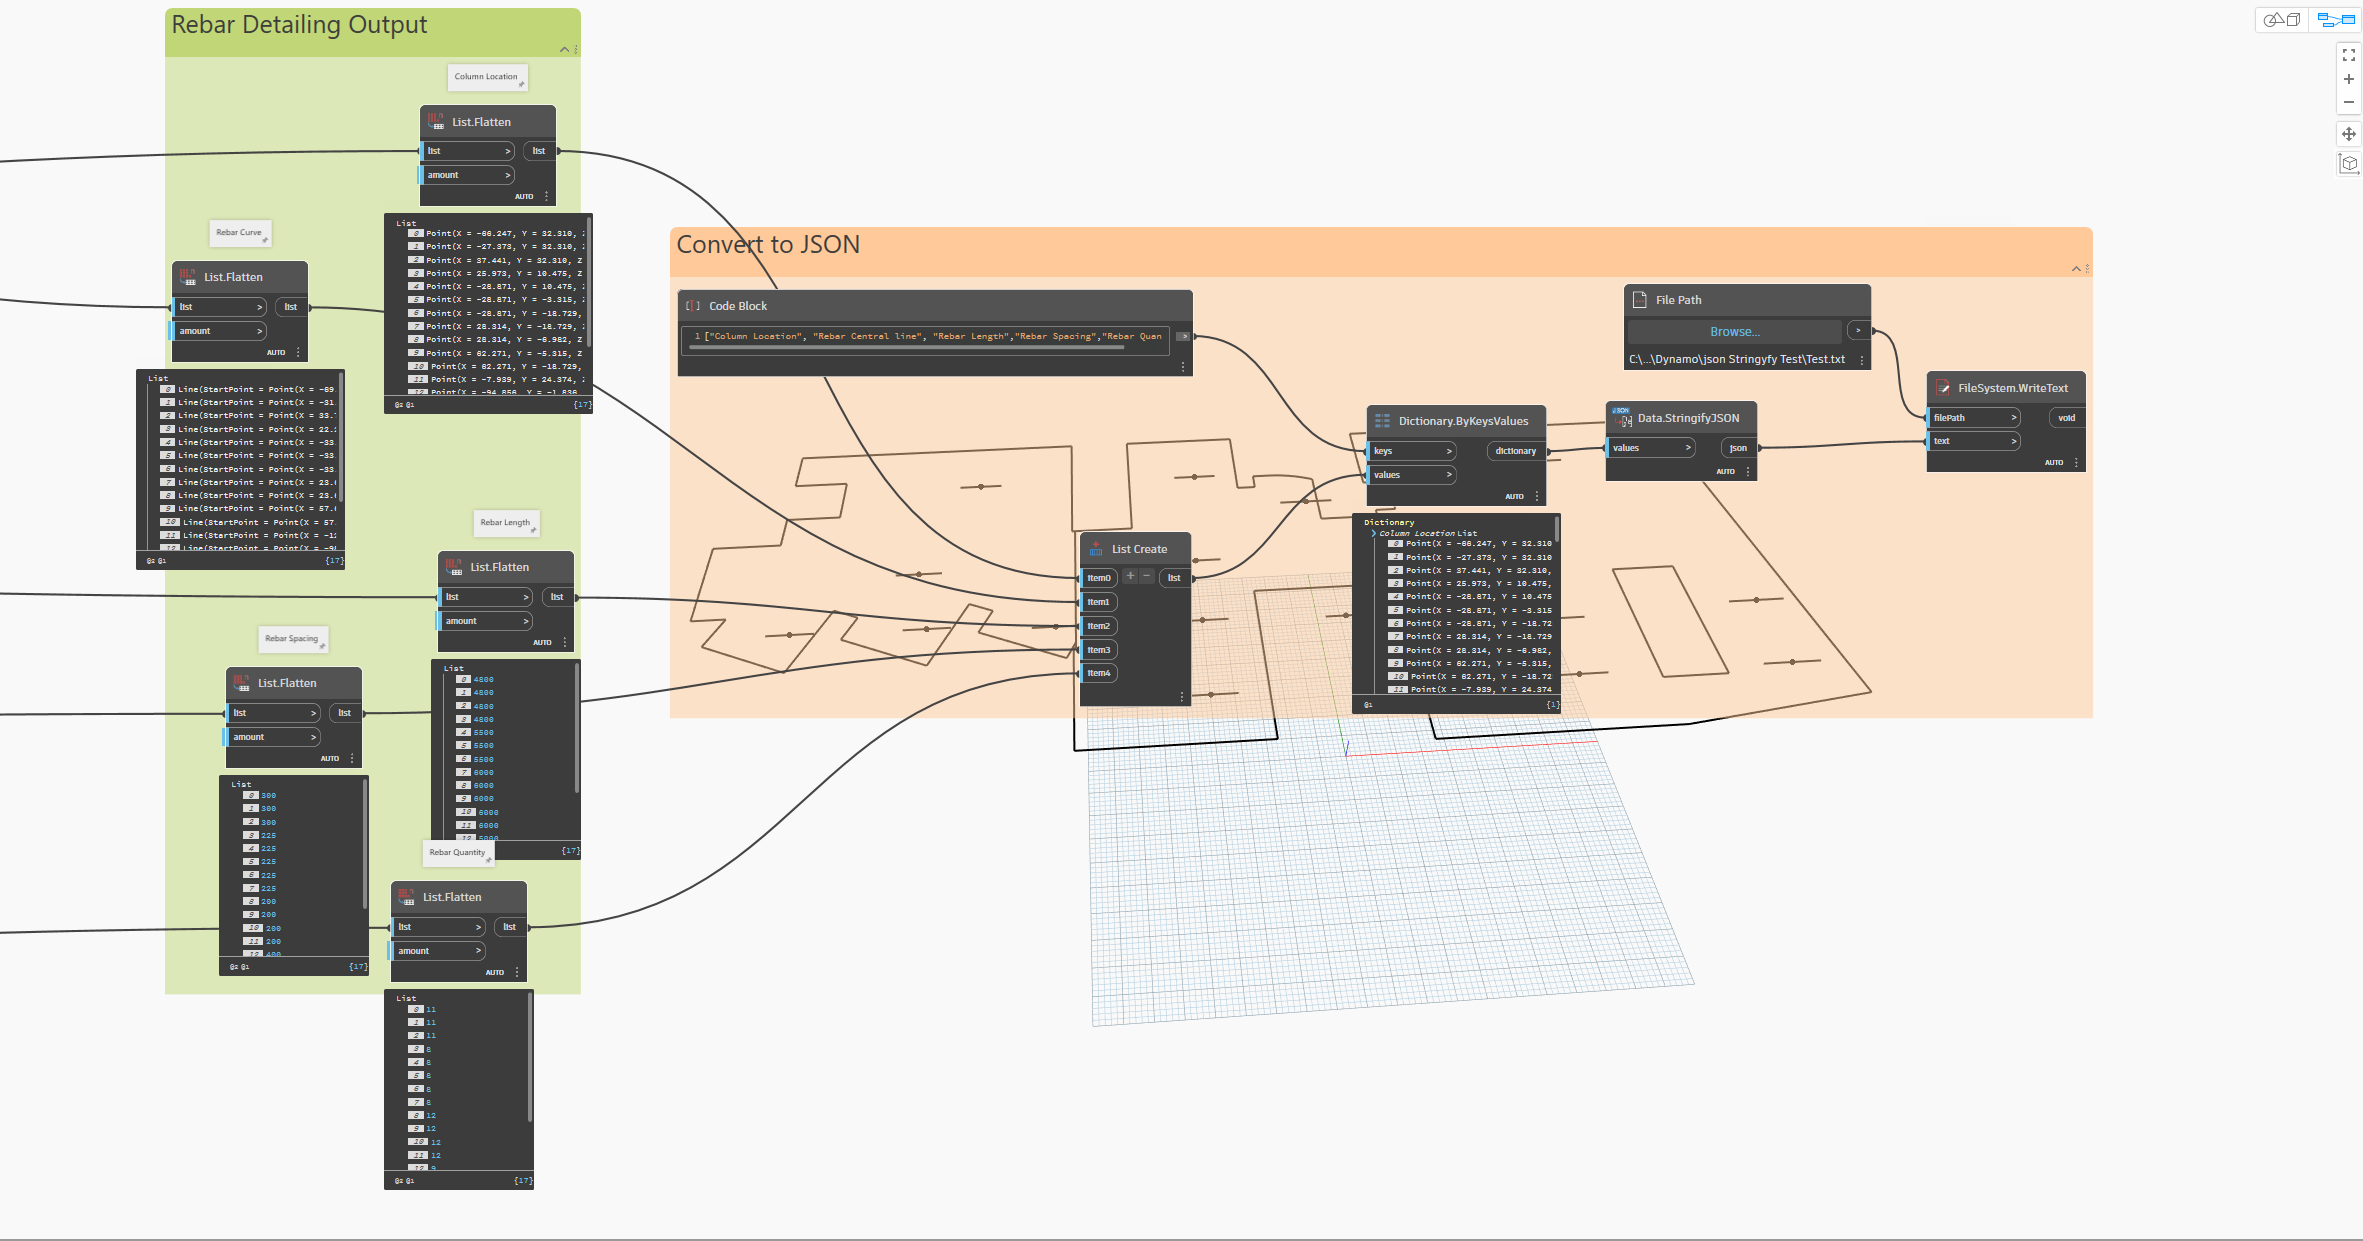Click the zoom to fit icon
Image resolution: width=2363 pixels, height=1241 pixels.
click(2348, 55)
